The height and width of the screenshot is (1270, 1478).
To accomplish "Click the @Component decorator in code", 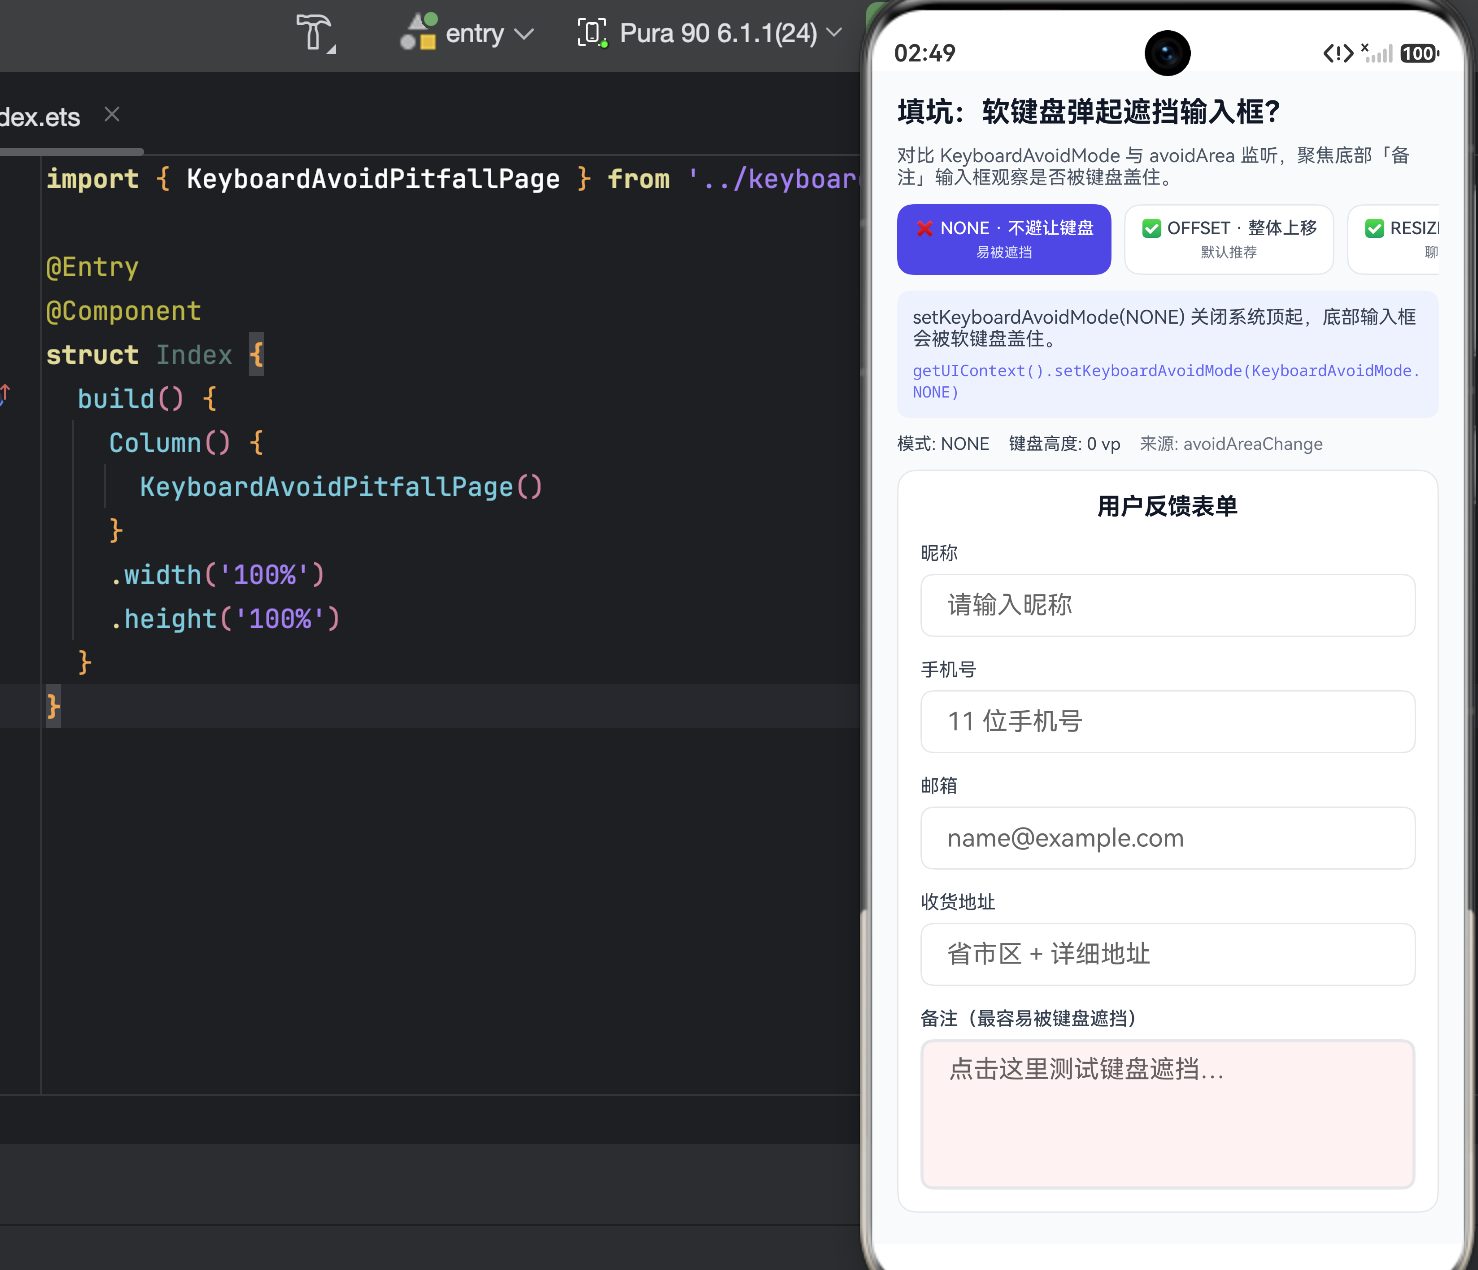I will (x=124, y=311).
